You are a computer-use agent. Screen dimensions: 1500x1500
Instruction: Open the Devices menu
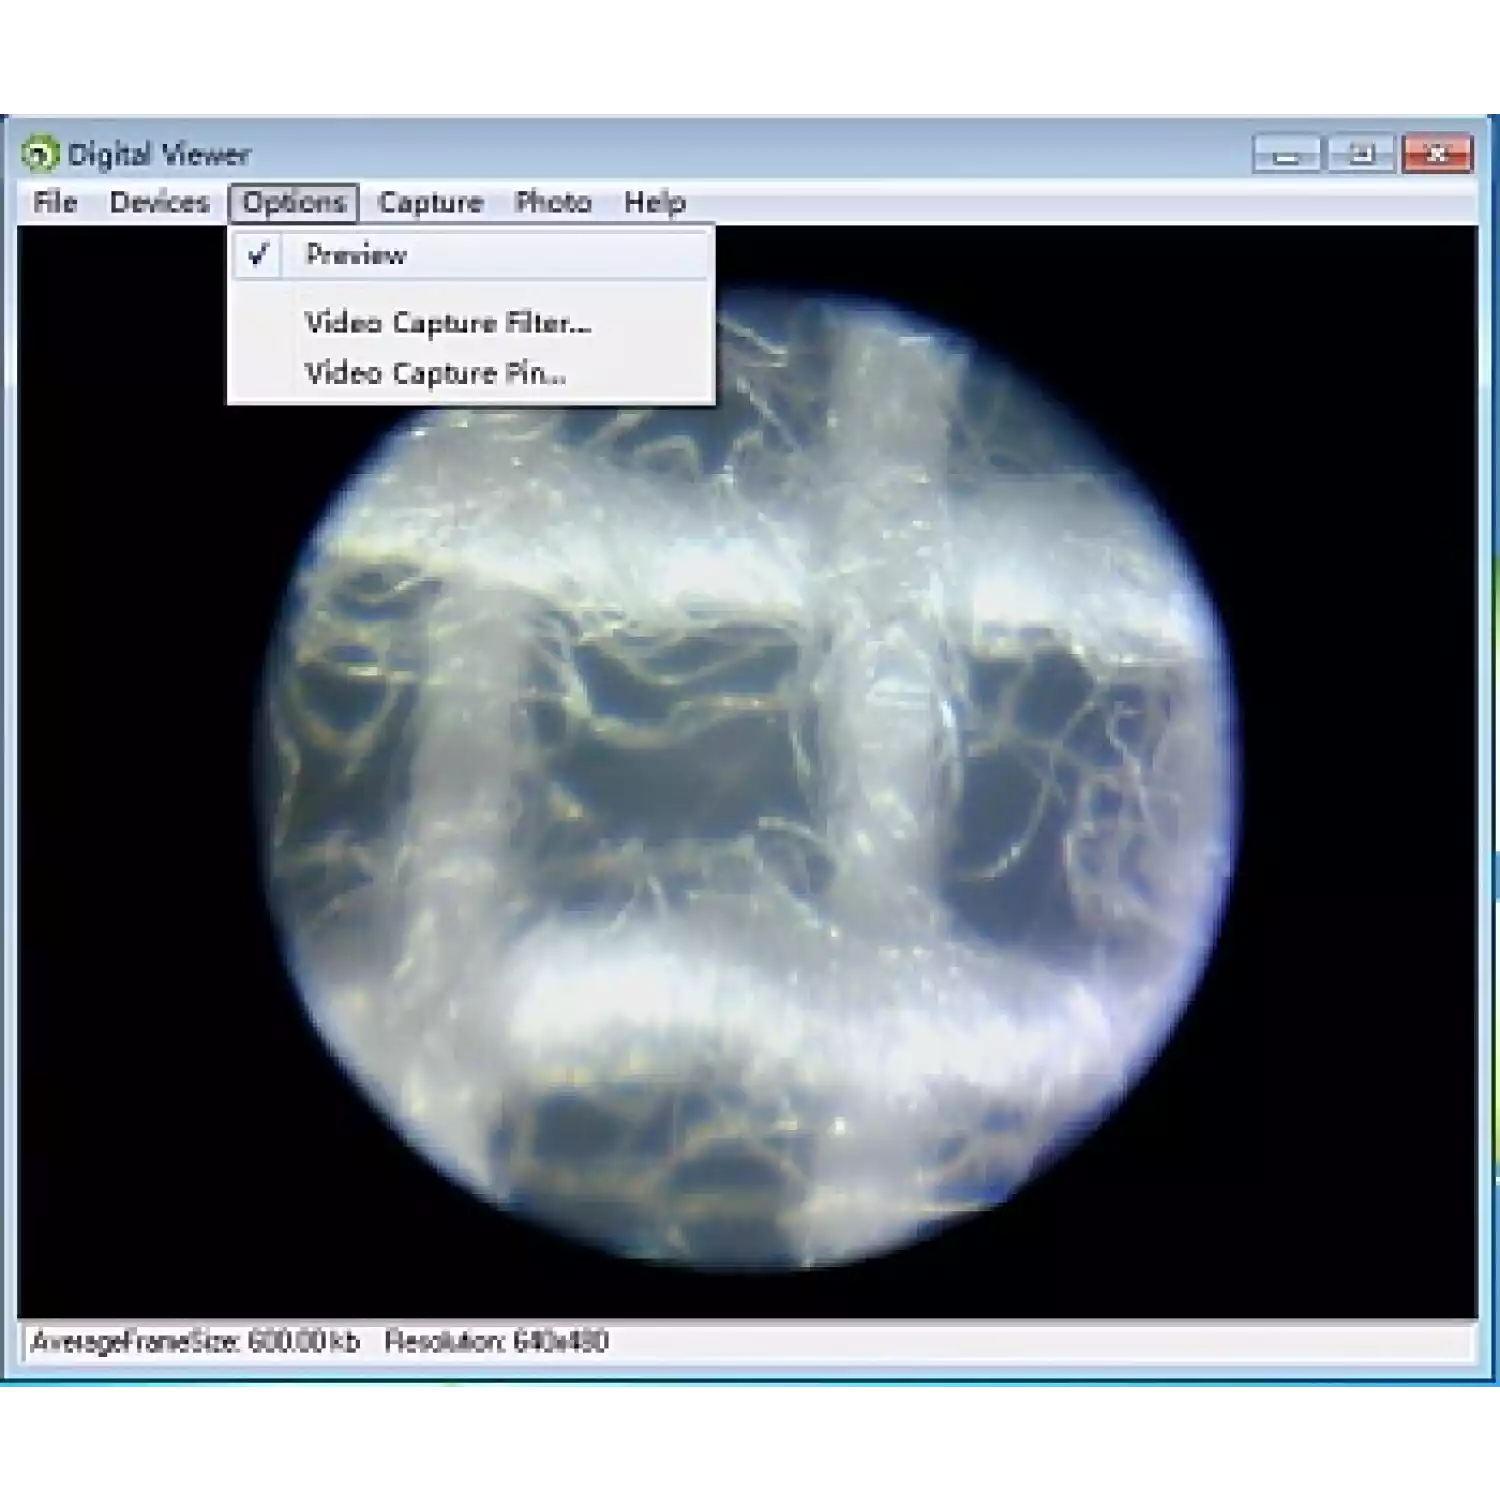tap(159, 203)
